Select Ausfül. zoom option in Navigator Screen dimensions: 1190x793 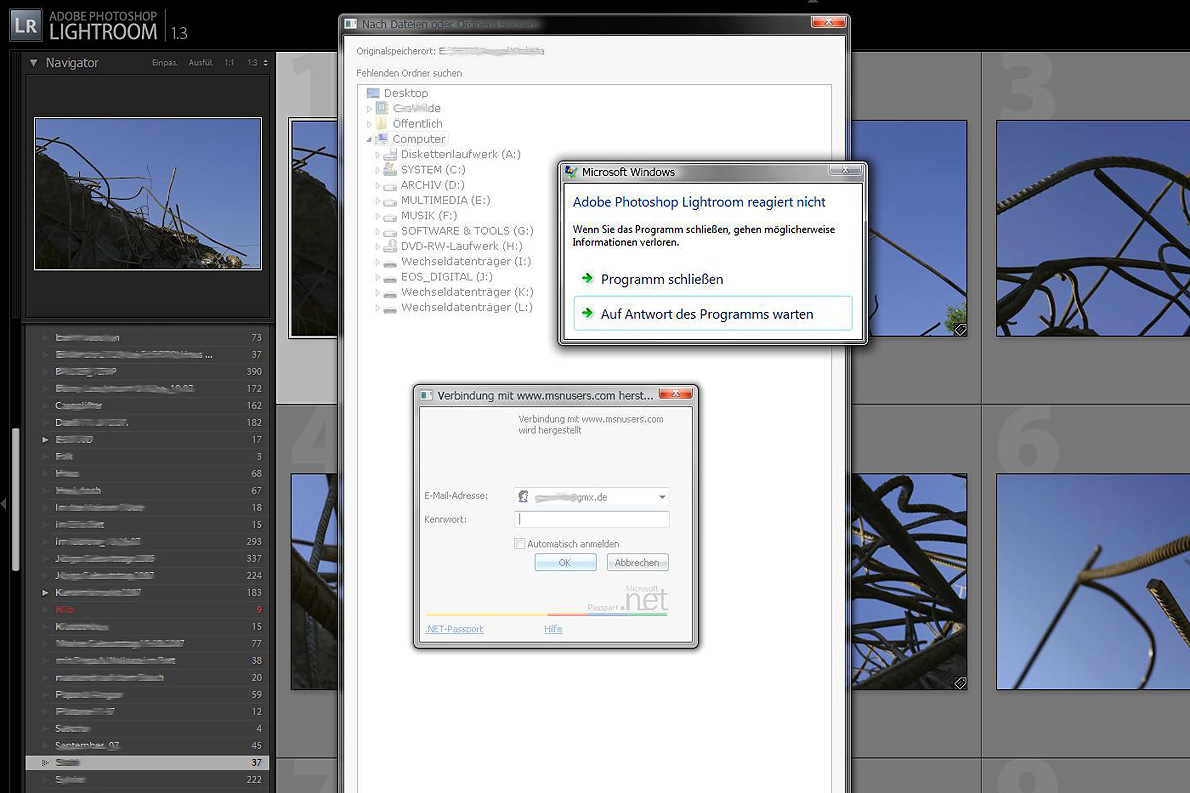tap(201, 63)
